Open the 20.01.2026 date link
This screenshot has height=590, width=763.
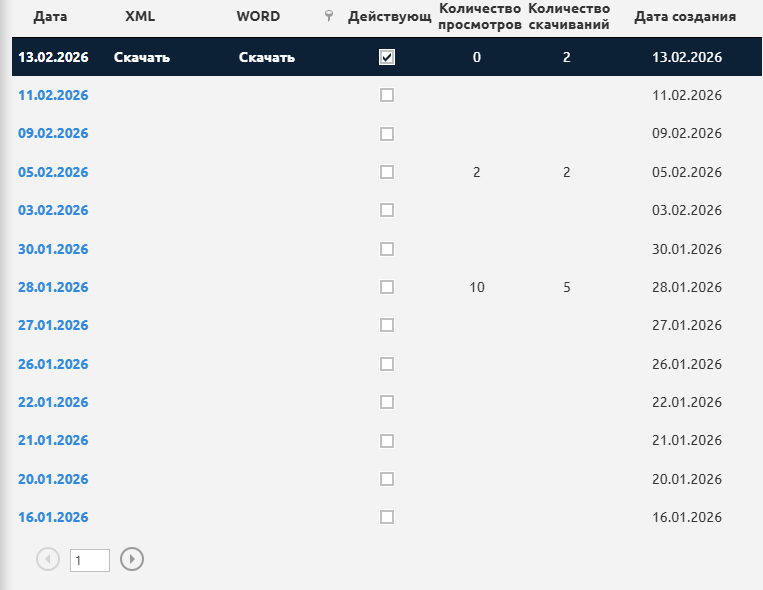coord(53,479)
